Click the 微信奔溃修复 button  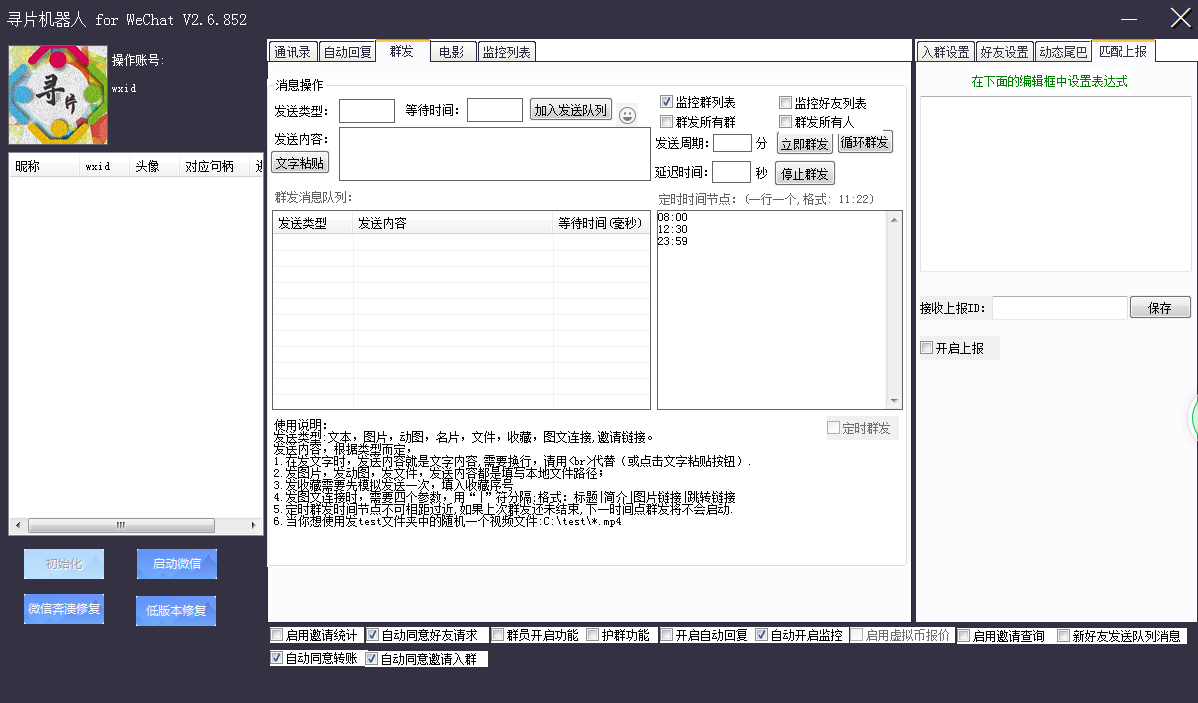64,609
